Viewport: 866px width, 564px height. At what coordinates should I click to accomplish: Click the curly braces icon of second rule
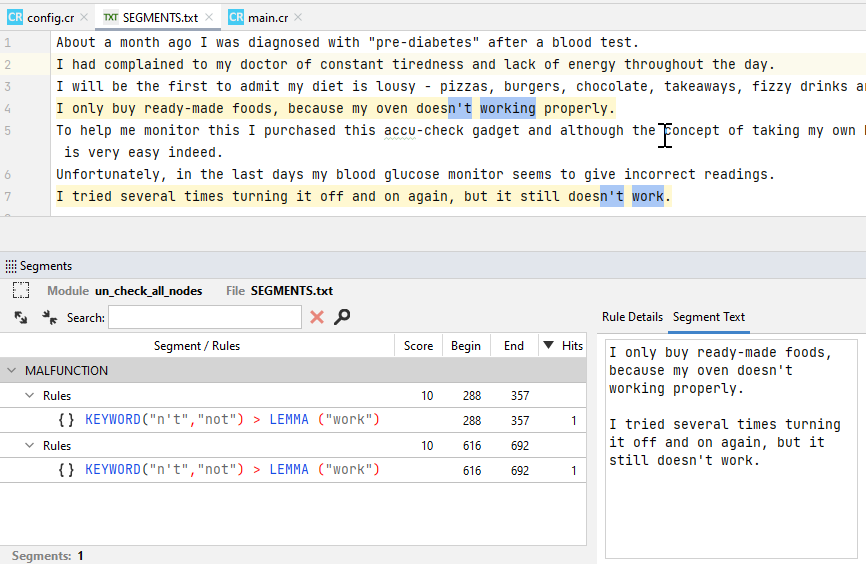[67, 470]
